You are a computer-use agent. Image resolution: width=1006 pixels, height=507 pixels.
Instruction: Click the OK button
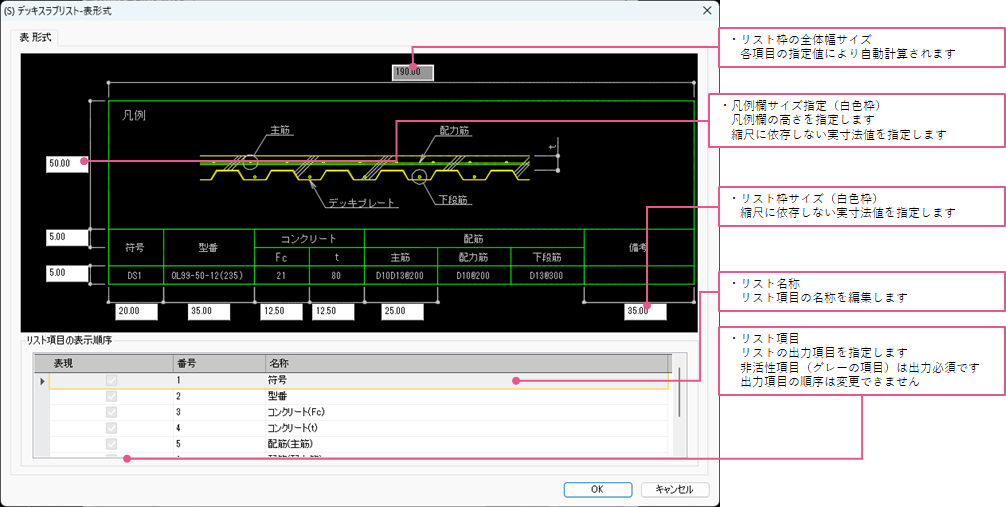(x=598, y=489)
